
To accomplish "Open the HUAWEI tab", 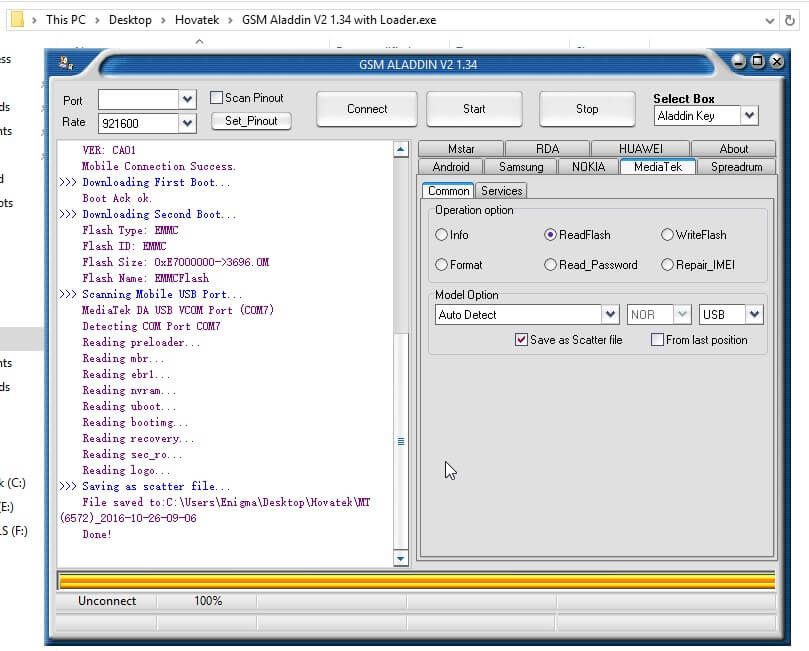I will (640, 149).
